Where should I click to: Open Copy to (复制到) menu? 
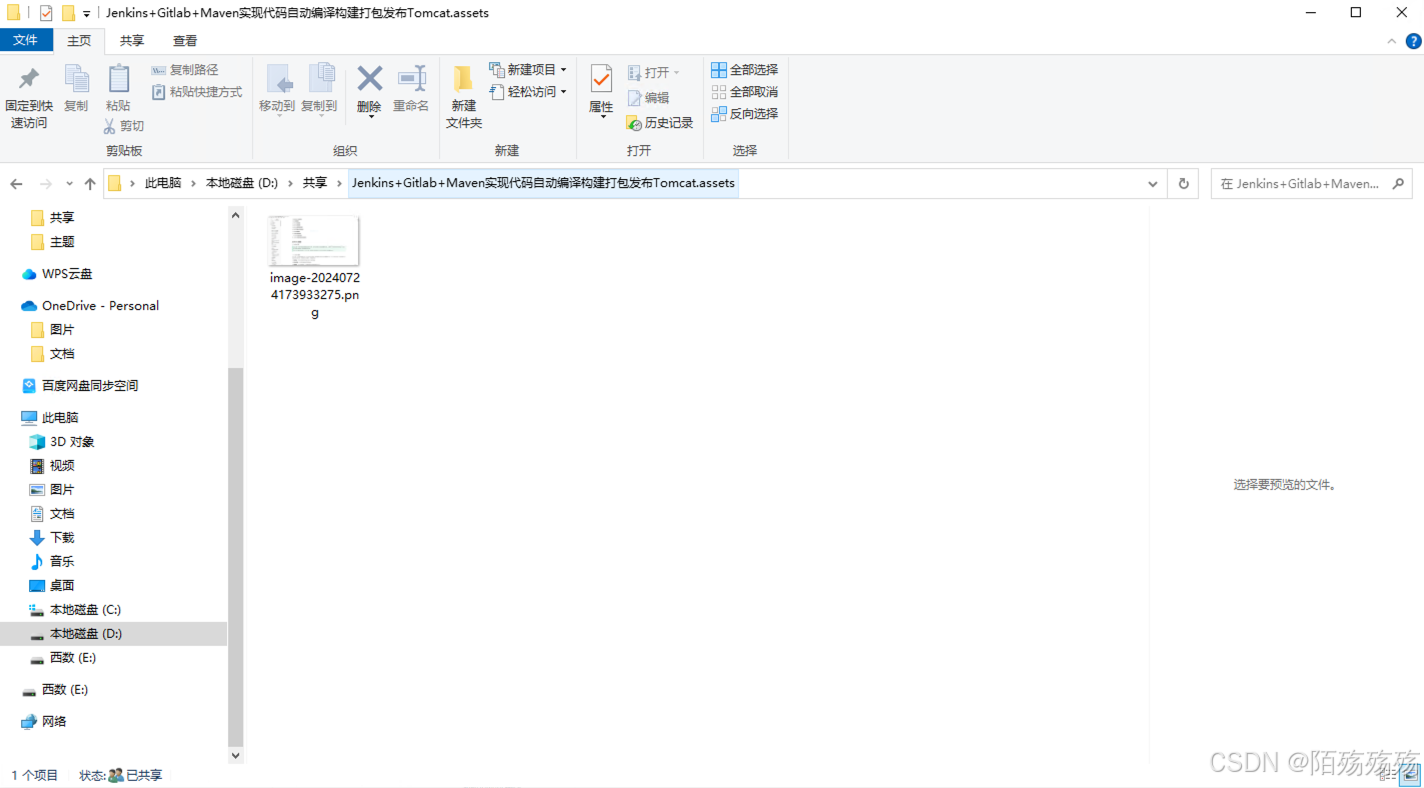[x=319, y=90]
